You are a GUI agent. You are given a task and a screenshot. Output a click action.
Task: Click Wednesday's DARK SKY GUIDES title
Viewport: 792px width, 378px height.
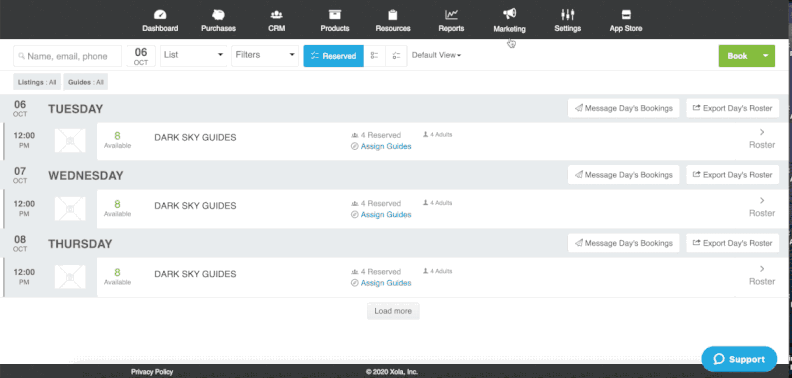195,206
